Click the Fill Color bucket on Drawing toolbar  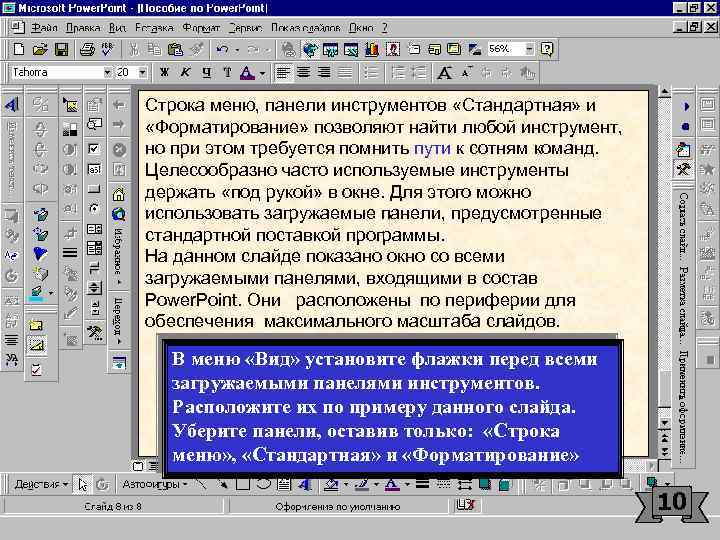coord(331,484)
